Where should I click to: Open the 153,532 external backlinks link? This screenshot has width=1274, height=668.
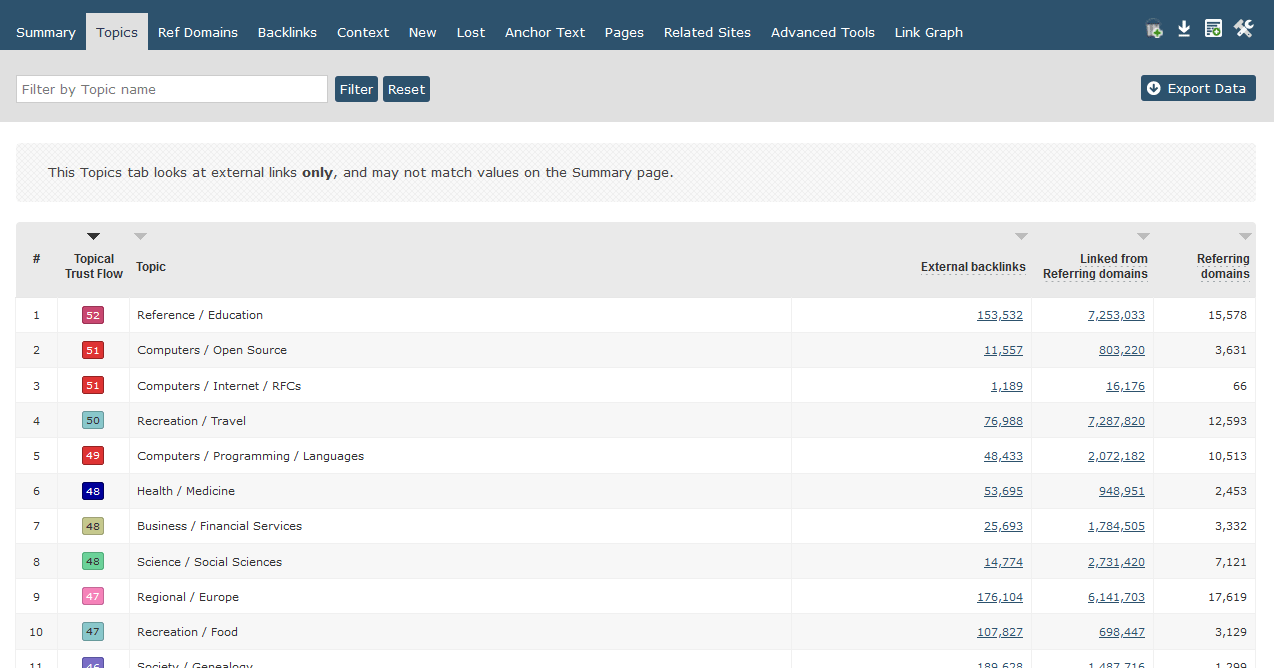point(999,315)
